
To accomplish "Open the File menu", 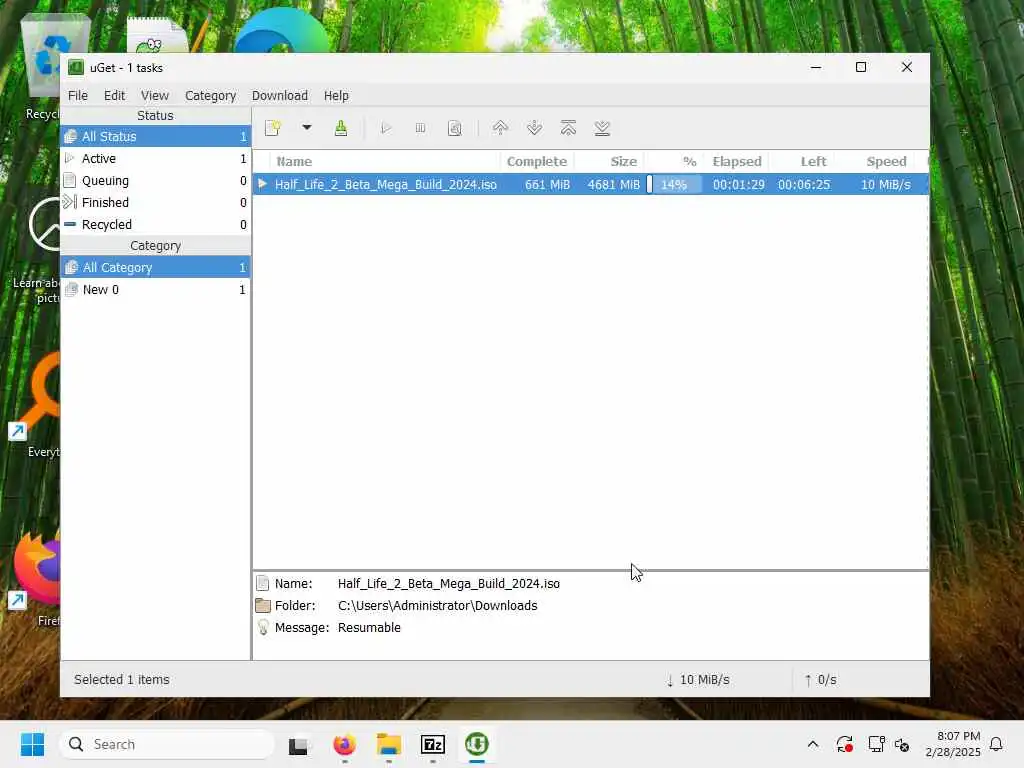I will (78, 95).
